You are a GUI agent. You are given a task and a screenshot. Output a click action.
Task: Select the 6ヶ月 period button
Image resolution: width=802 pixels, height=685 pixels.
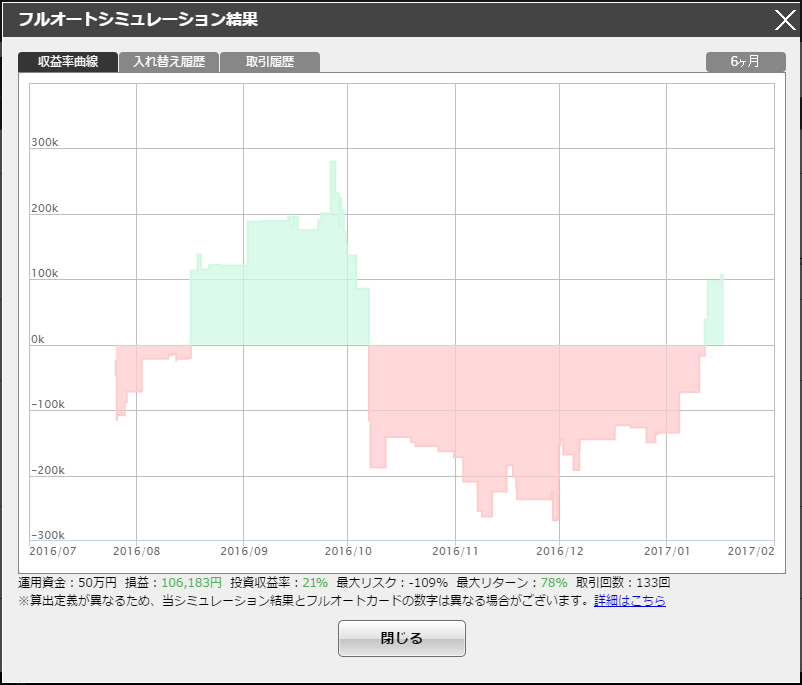[x=746, y=61]
